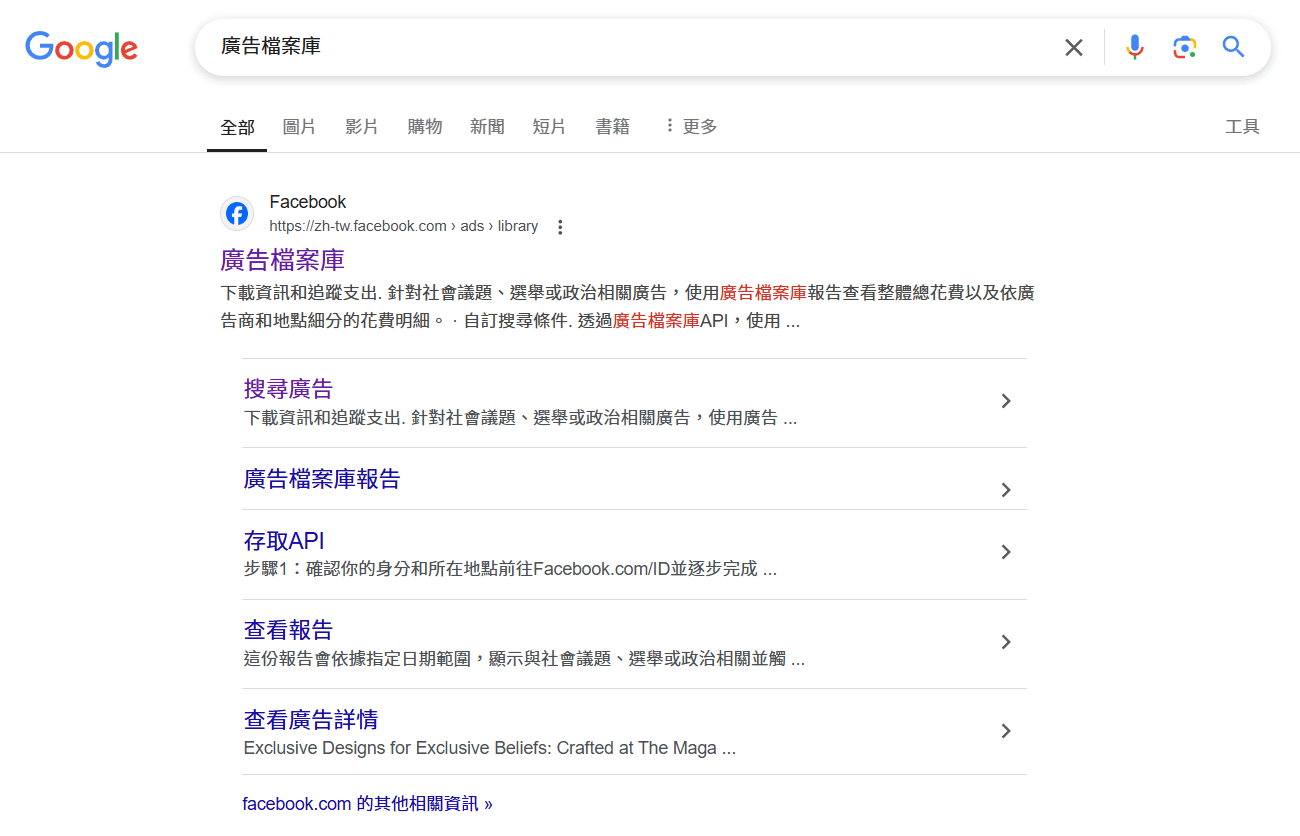Click chevron next to 查看報告

(x=1006, y=642)
